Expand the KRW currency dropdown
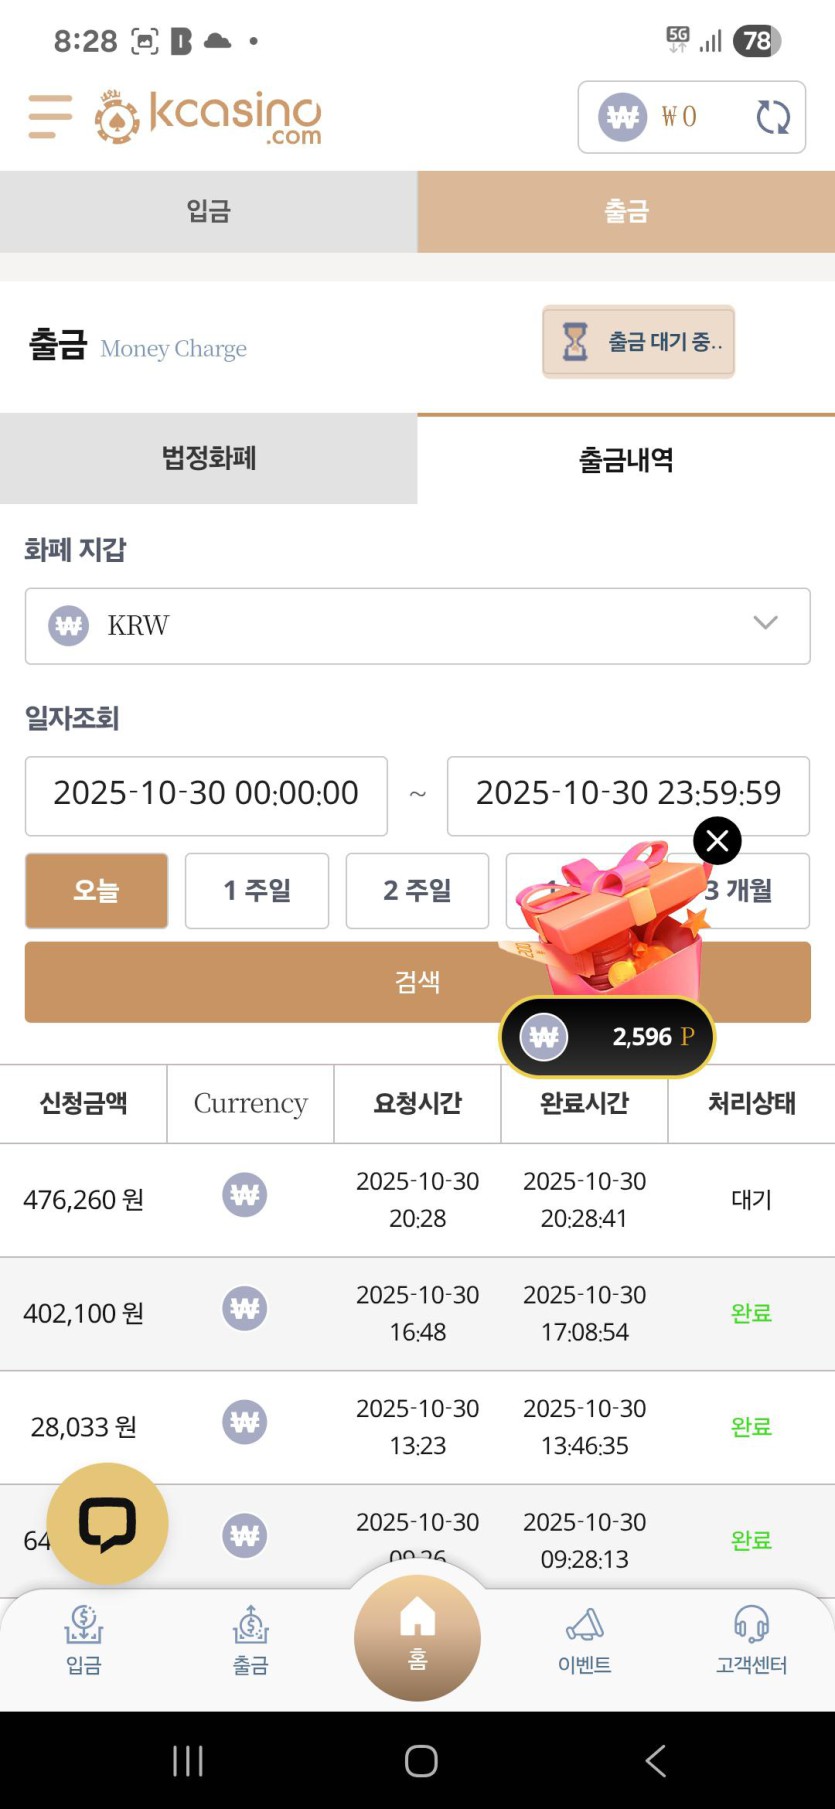 pyautogui.click(x=417, y=626)
